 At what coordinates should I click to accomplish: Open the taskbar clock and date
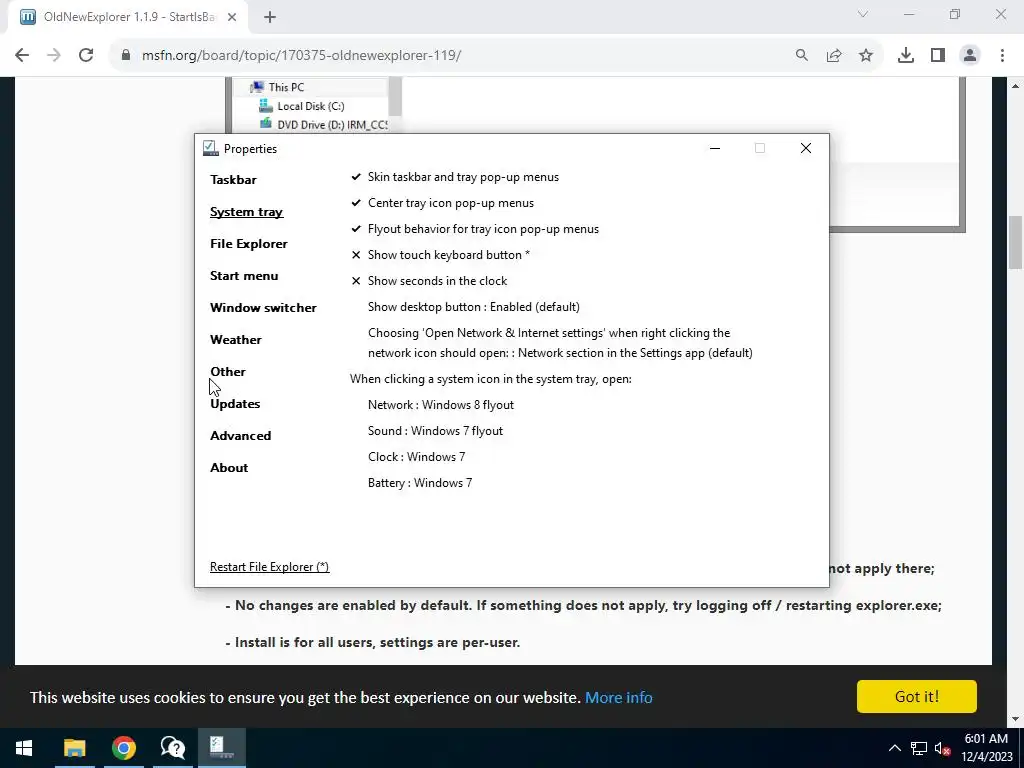[x=987, y=748]
